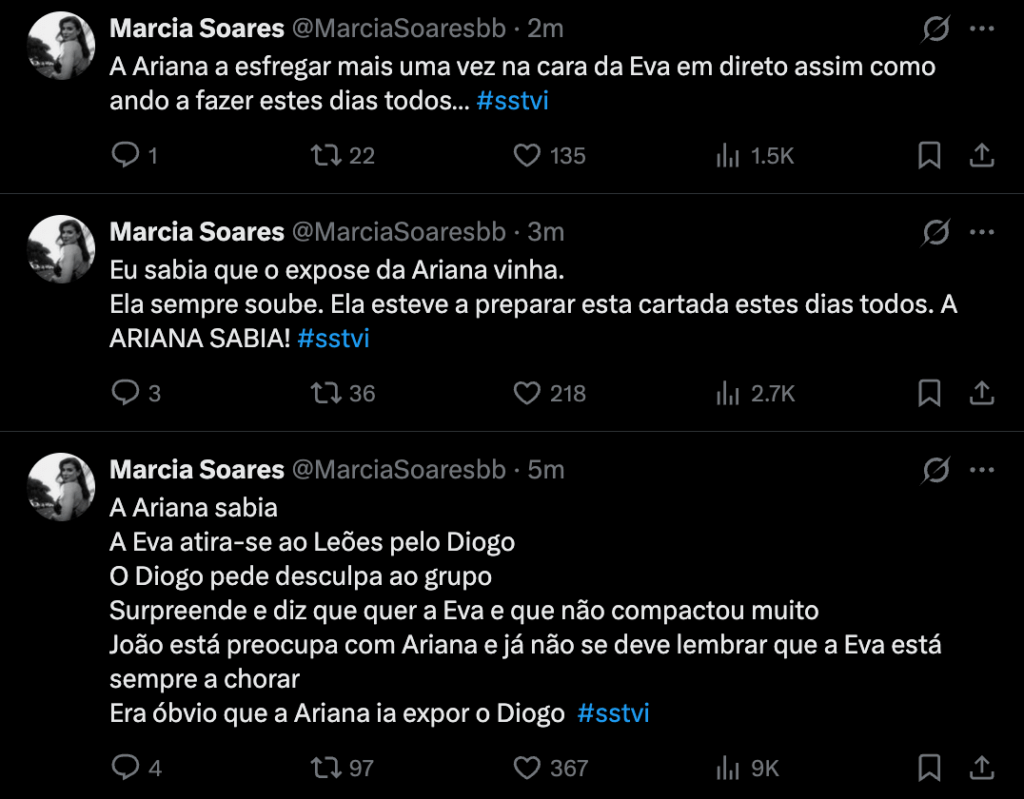Reply to the 2m-old tweet
The image size is (1024, 799).
click(125, 155)
